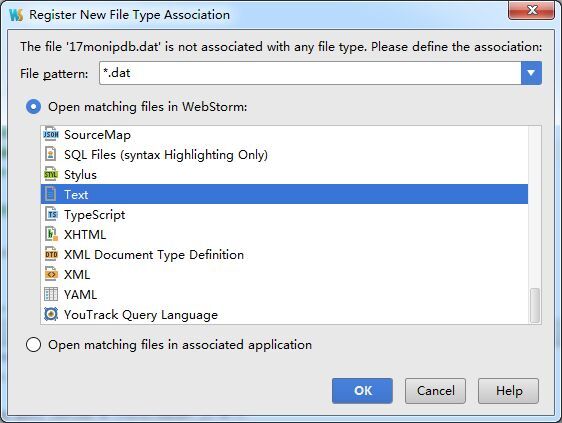Image resolution: width=562 pixels, height=423 pixels.
Task: Select the highlighted 'Text' file type
Action: click(x=284, y=194)
